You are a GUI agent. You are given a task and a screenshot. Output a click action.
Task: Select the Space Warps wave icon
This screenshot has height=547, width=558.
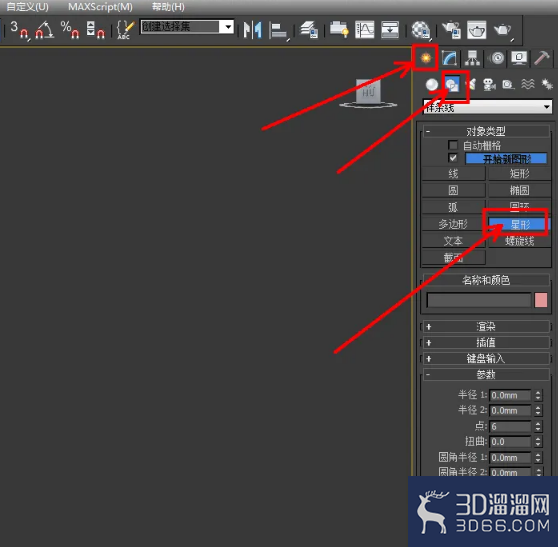[528, 85]
